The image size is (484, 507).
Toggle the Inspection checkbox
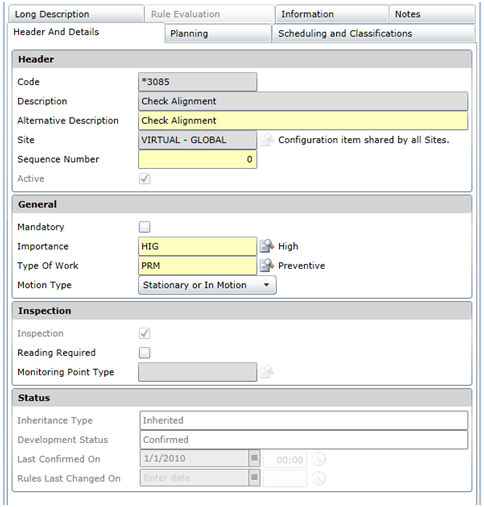pyautogui.click(x=145, y=333)
